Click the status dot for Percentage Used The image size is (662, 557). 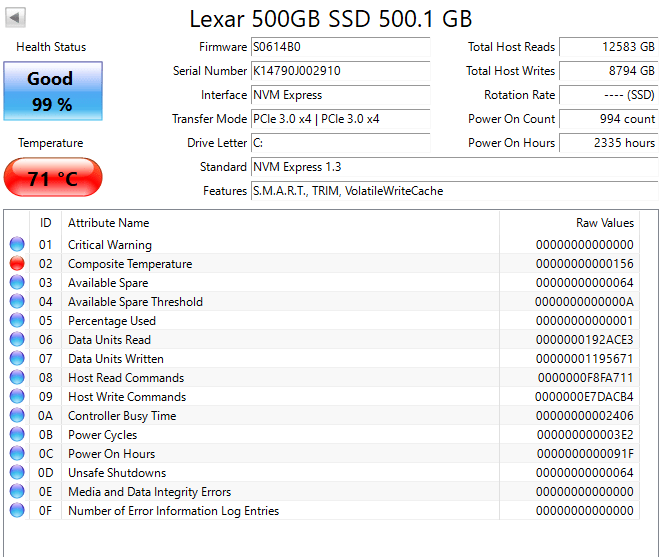pyautogui.click(x=17, y=320)
